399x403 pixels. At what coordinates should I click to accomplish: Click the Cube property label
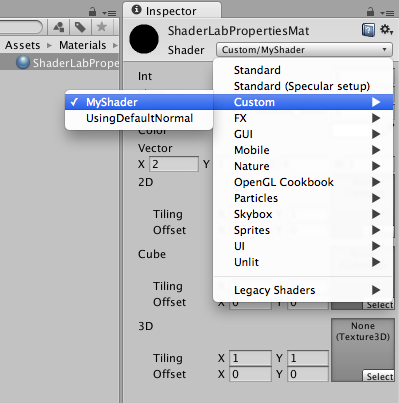[152, 254]
